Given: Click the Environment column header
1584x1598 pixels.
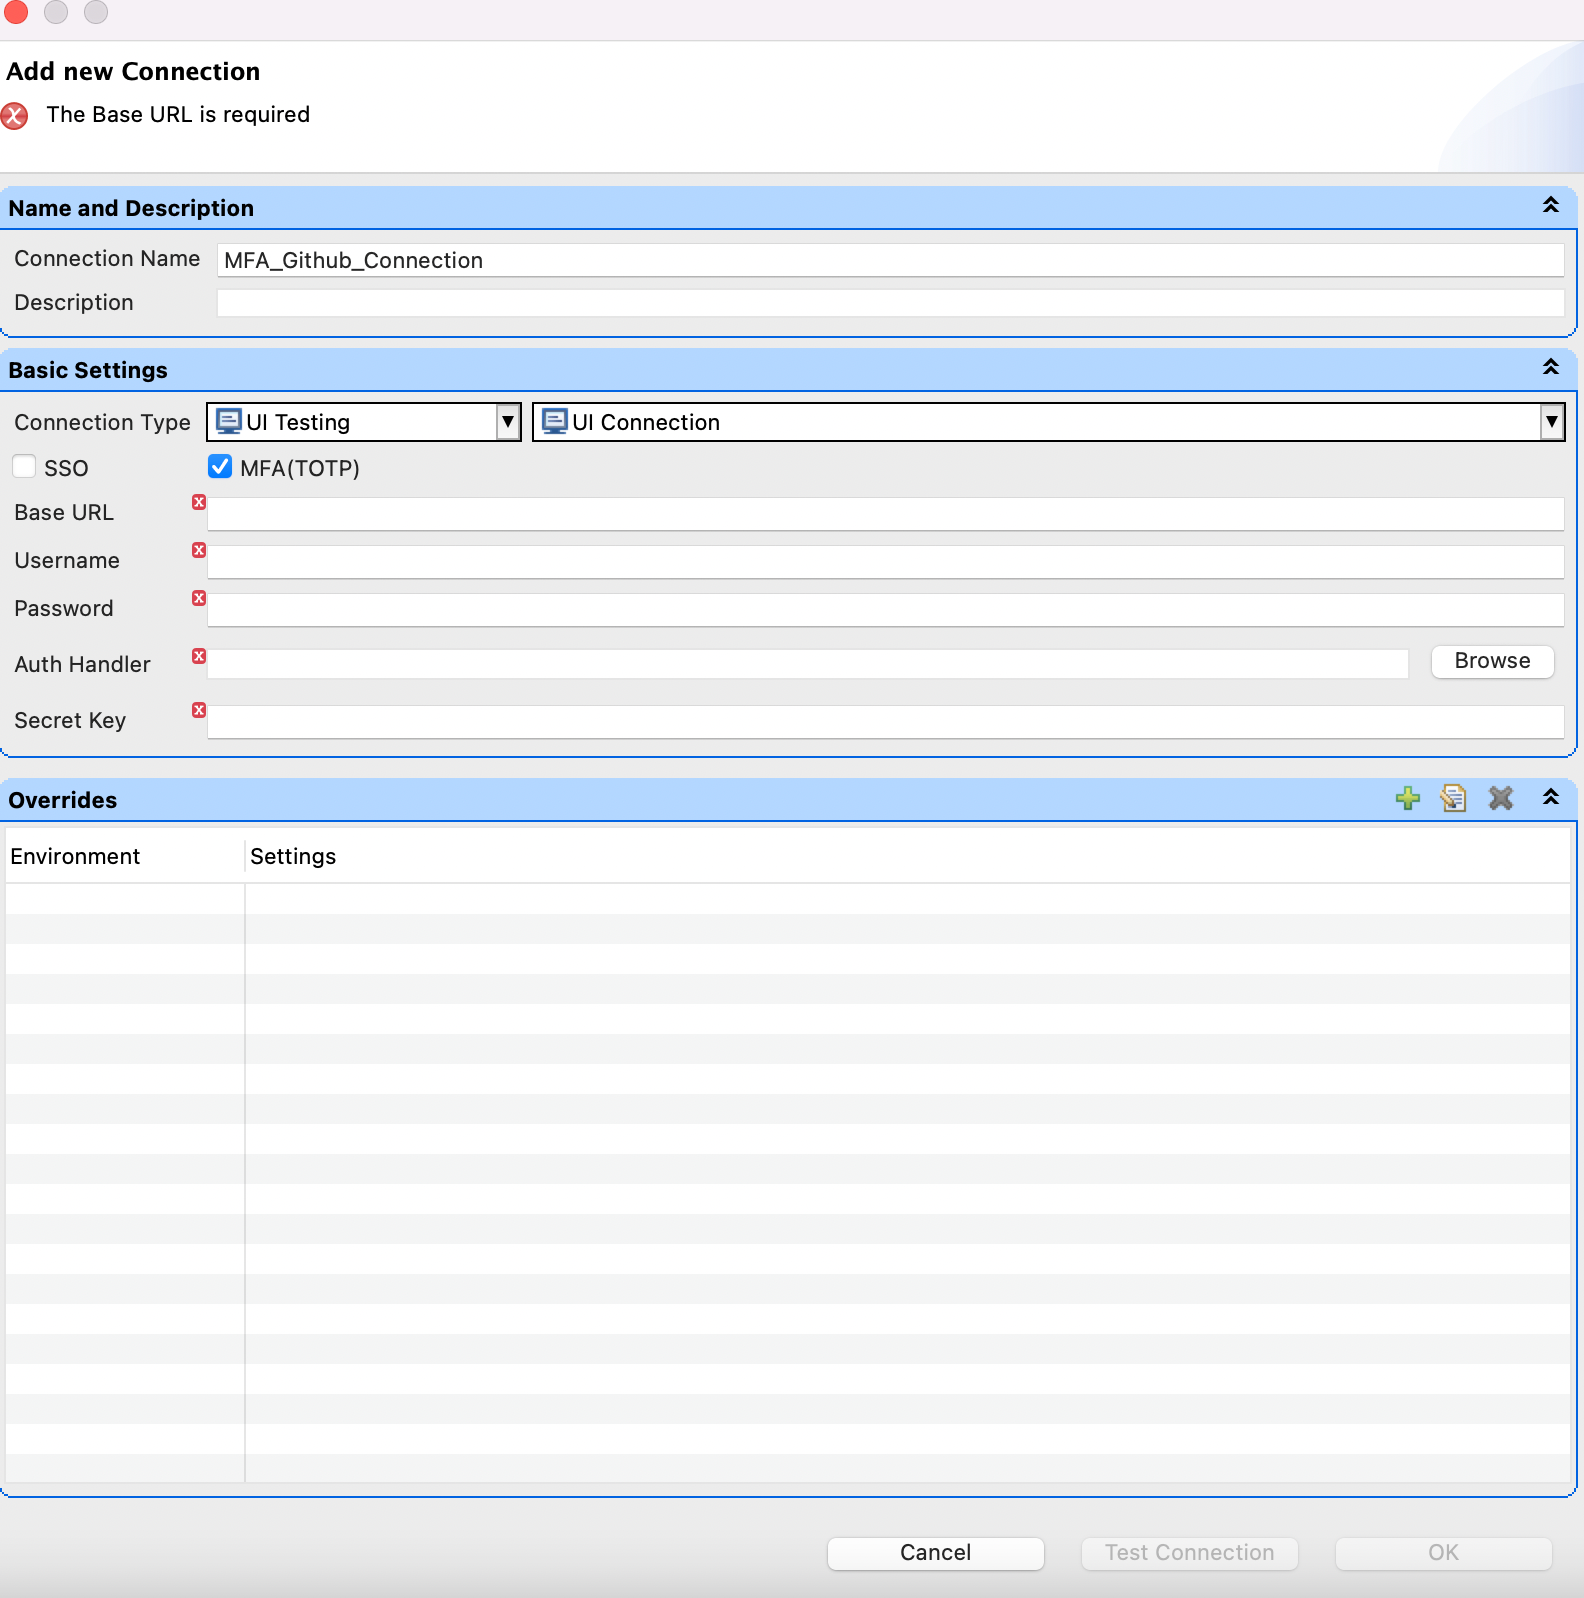Looking at the screenshot, I should pos(124,857).
